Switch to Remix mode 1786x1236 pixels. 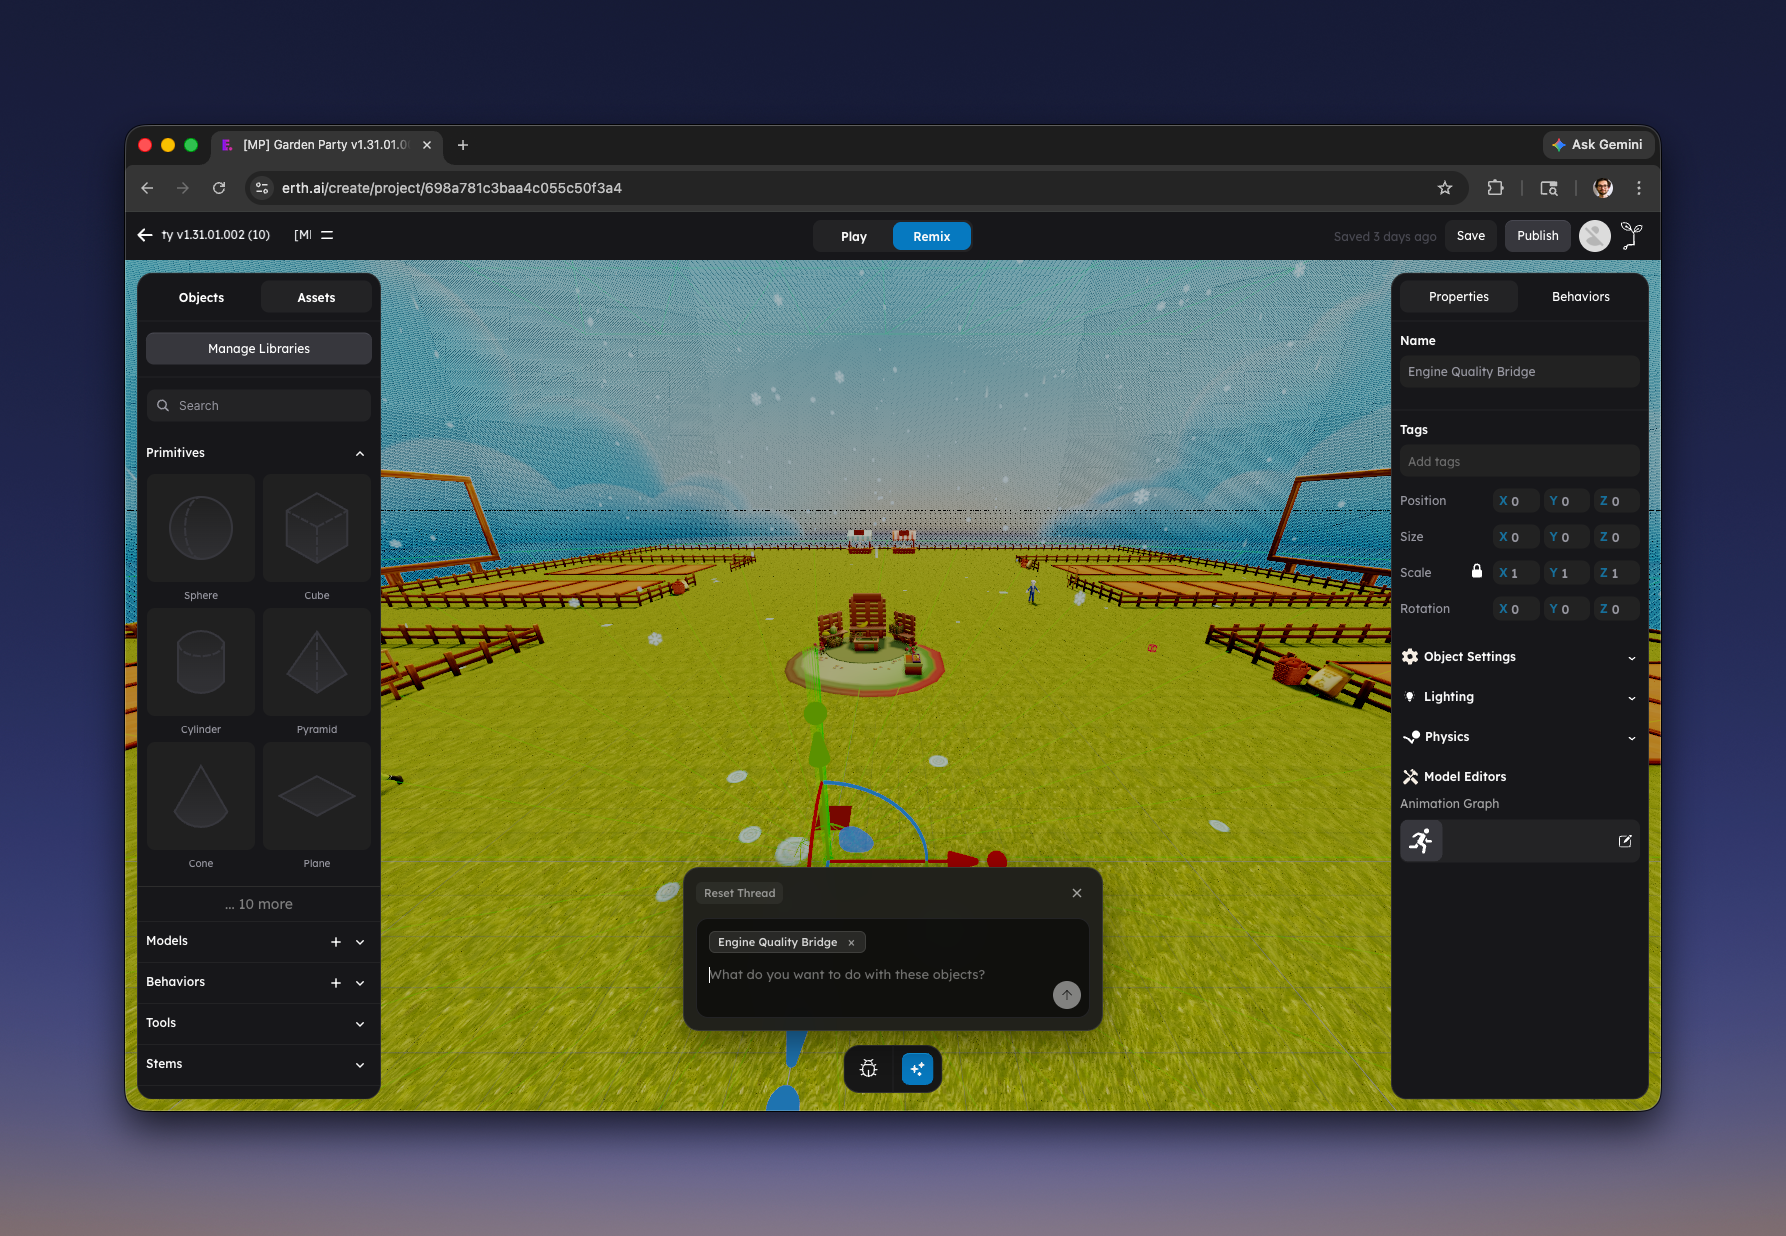click(x=931, y=237)
